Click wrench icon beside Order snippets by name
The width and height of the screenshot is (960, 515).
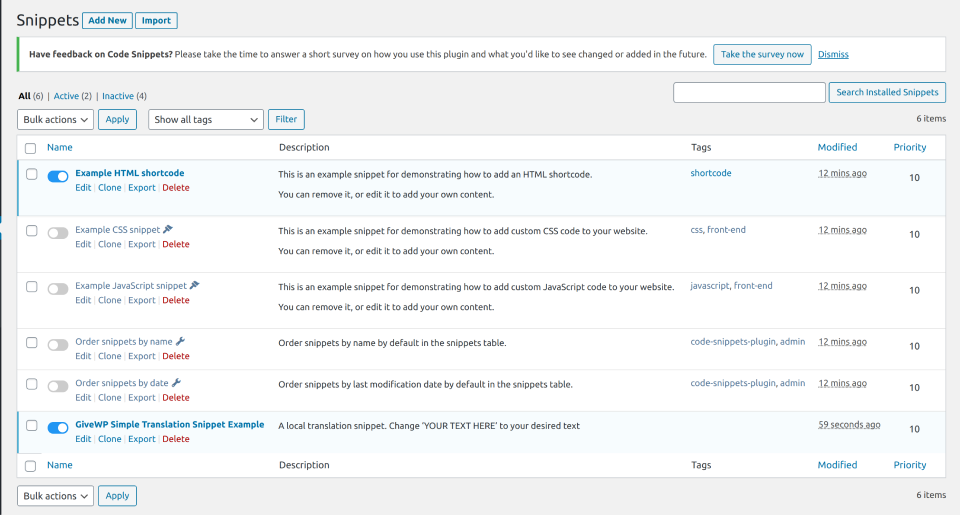180,341
